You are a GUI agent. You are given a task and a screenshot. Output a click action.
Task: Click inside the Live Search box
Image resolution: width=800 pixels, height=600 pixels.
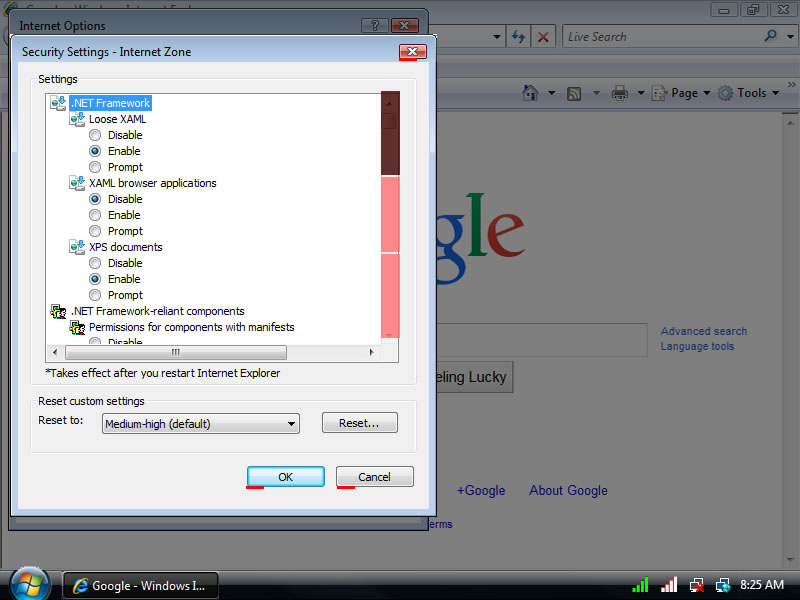coord(660,37)
